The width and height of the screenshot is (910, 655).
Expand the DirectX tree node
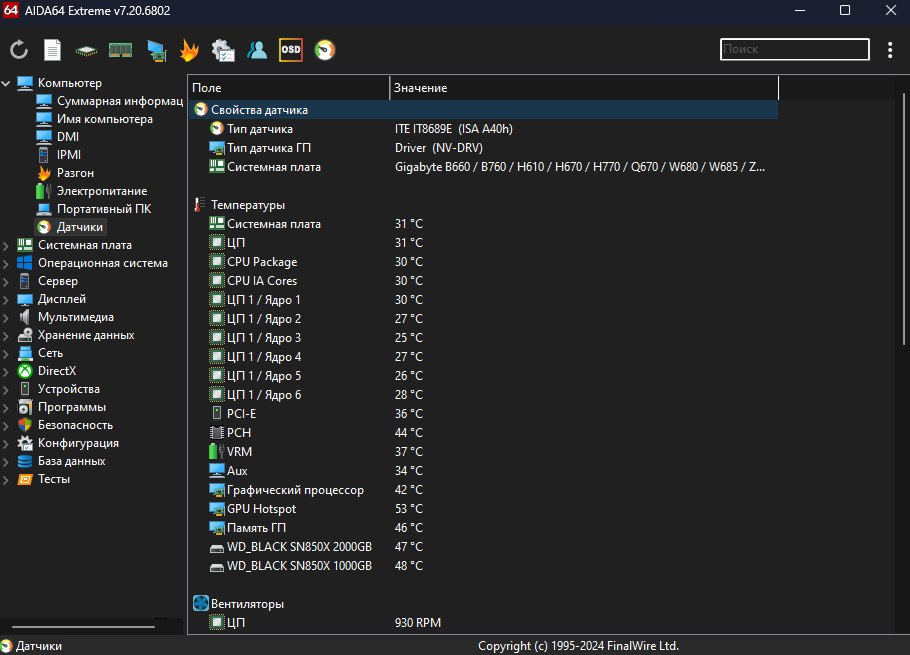6,372
